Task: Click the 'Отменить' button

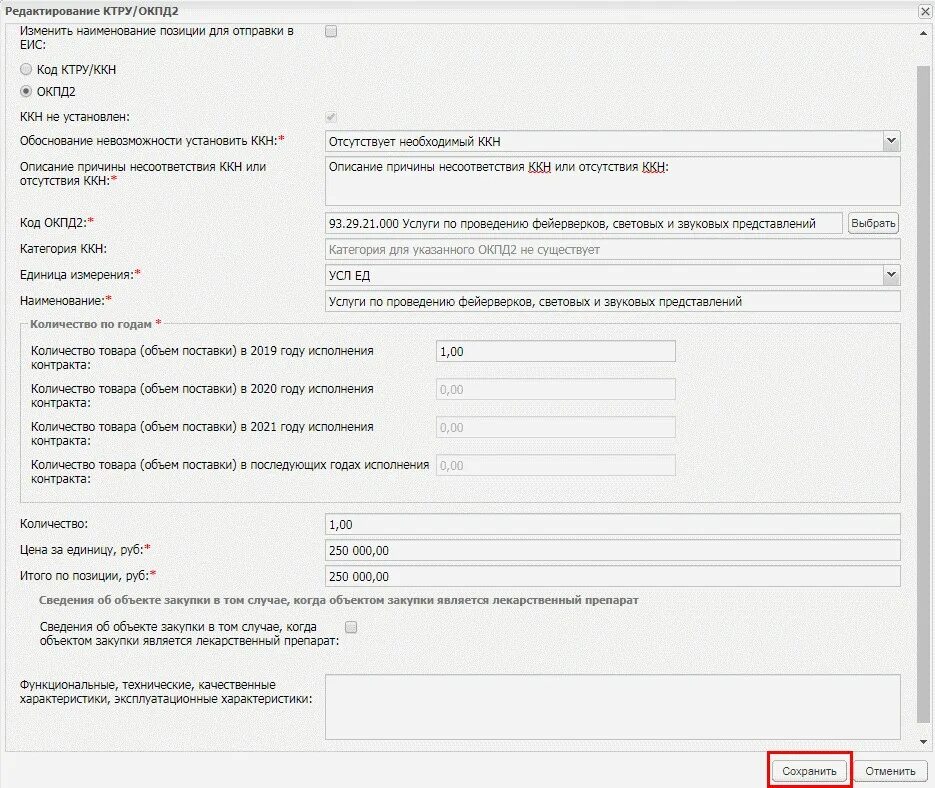Action: (890, 771)
